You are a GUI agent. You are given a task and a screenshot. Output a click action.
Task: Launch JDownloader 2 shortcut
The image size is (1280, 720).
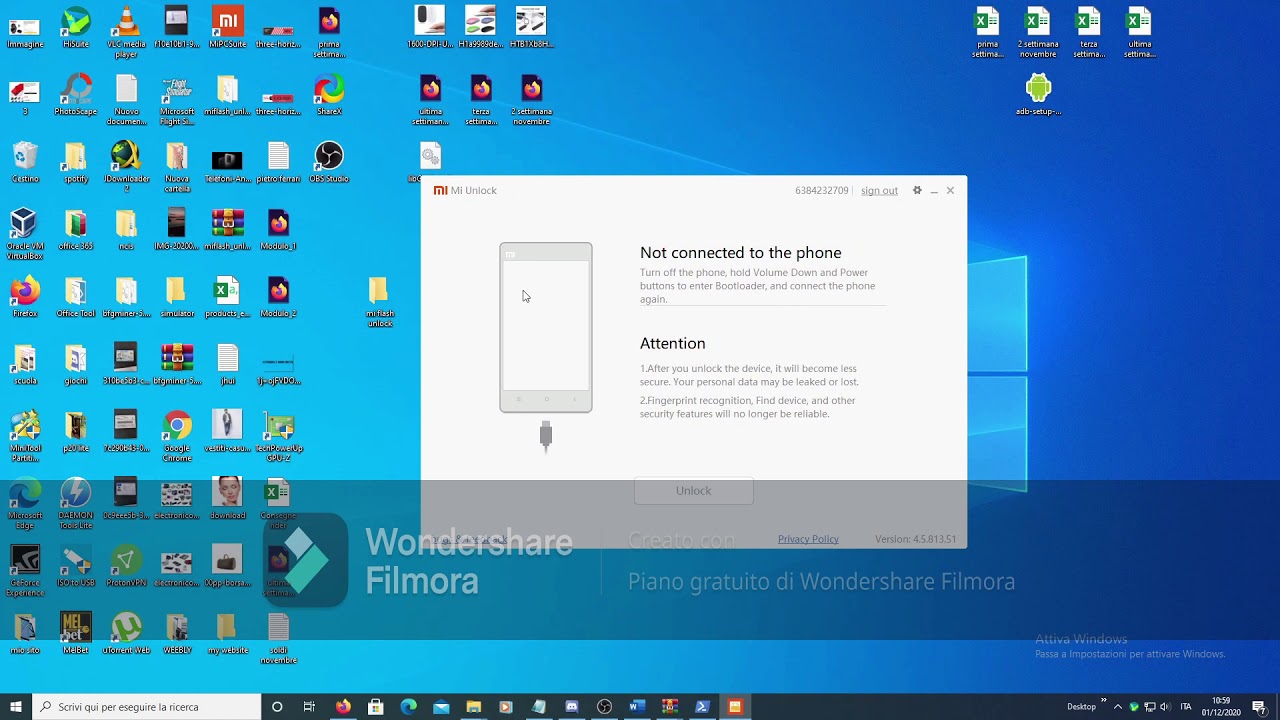click(126, 167)
